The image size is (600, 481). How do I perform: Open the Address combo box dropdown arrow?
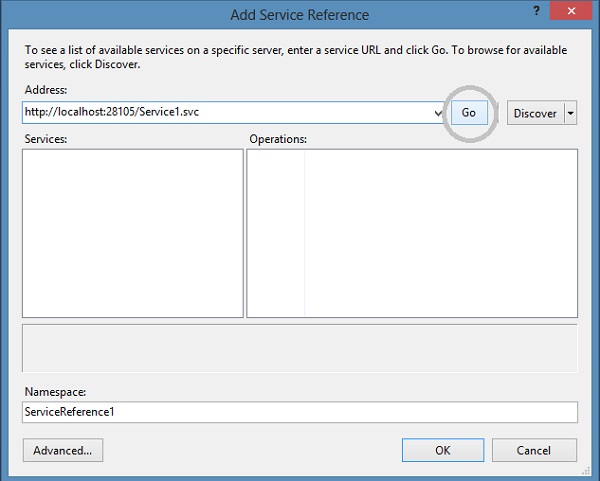pos(439,113)
